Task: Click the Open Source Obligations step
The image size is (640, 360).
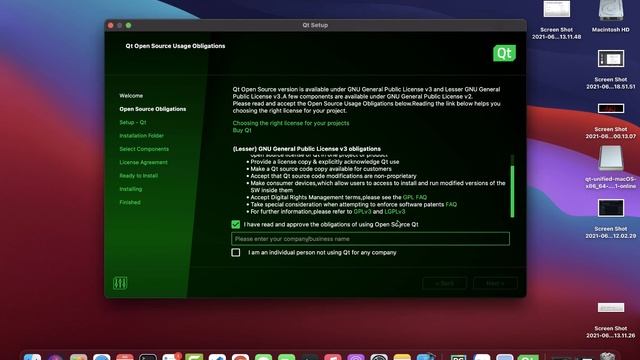Action: coord(153,109)
